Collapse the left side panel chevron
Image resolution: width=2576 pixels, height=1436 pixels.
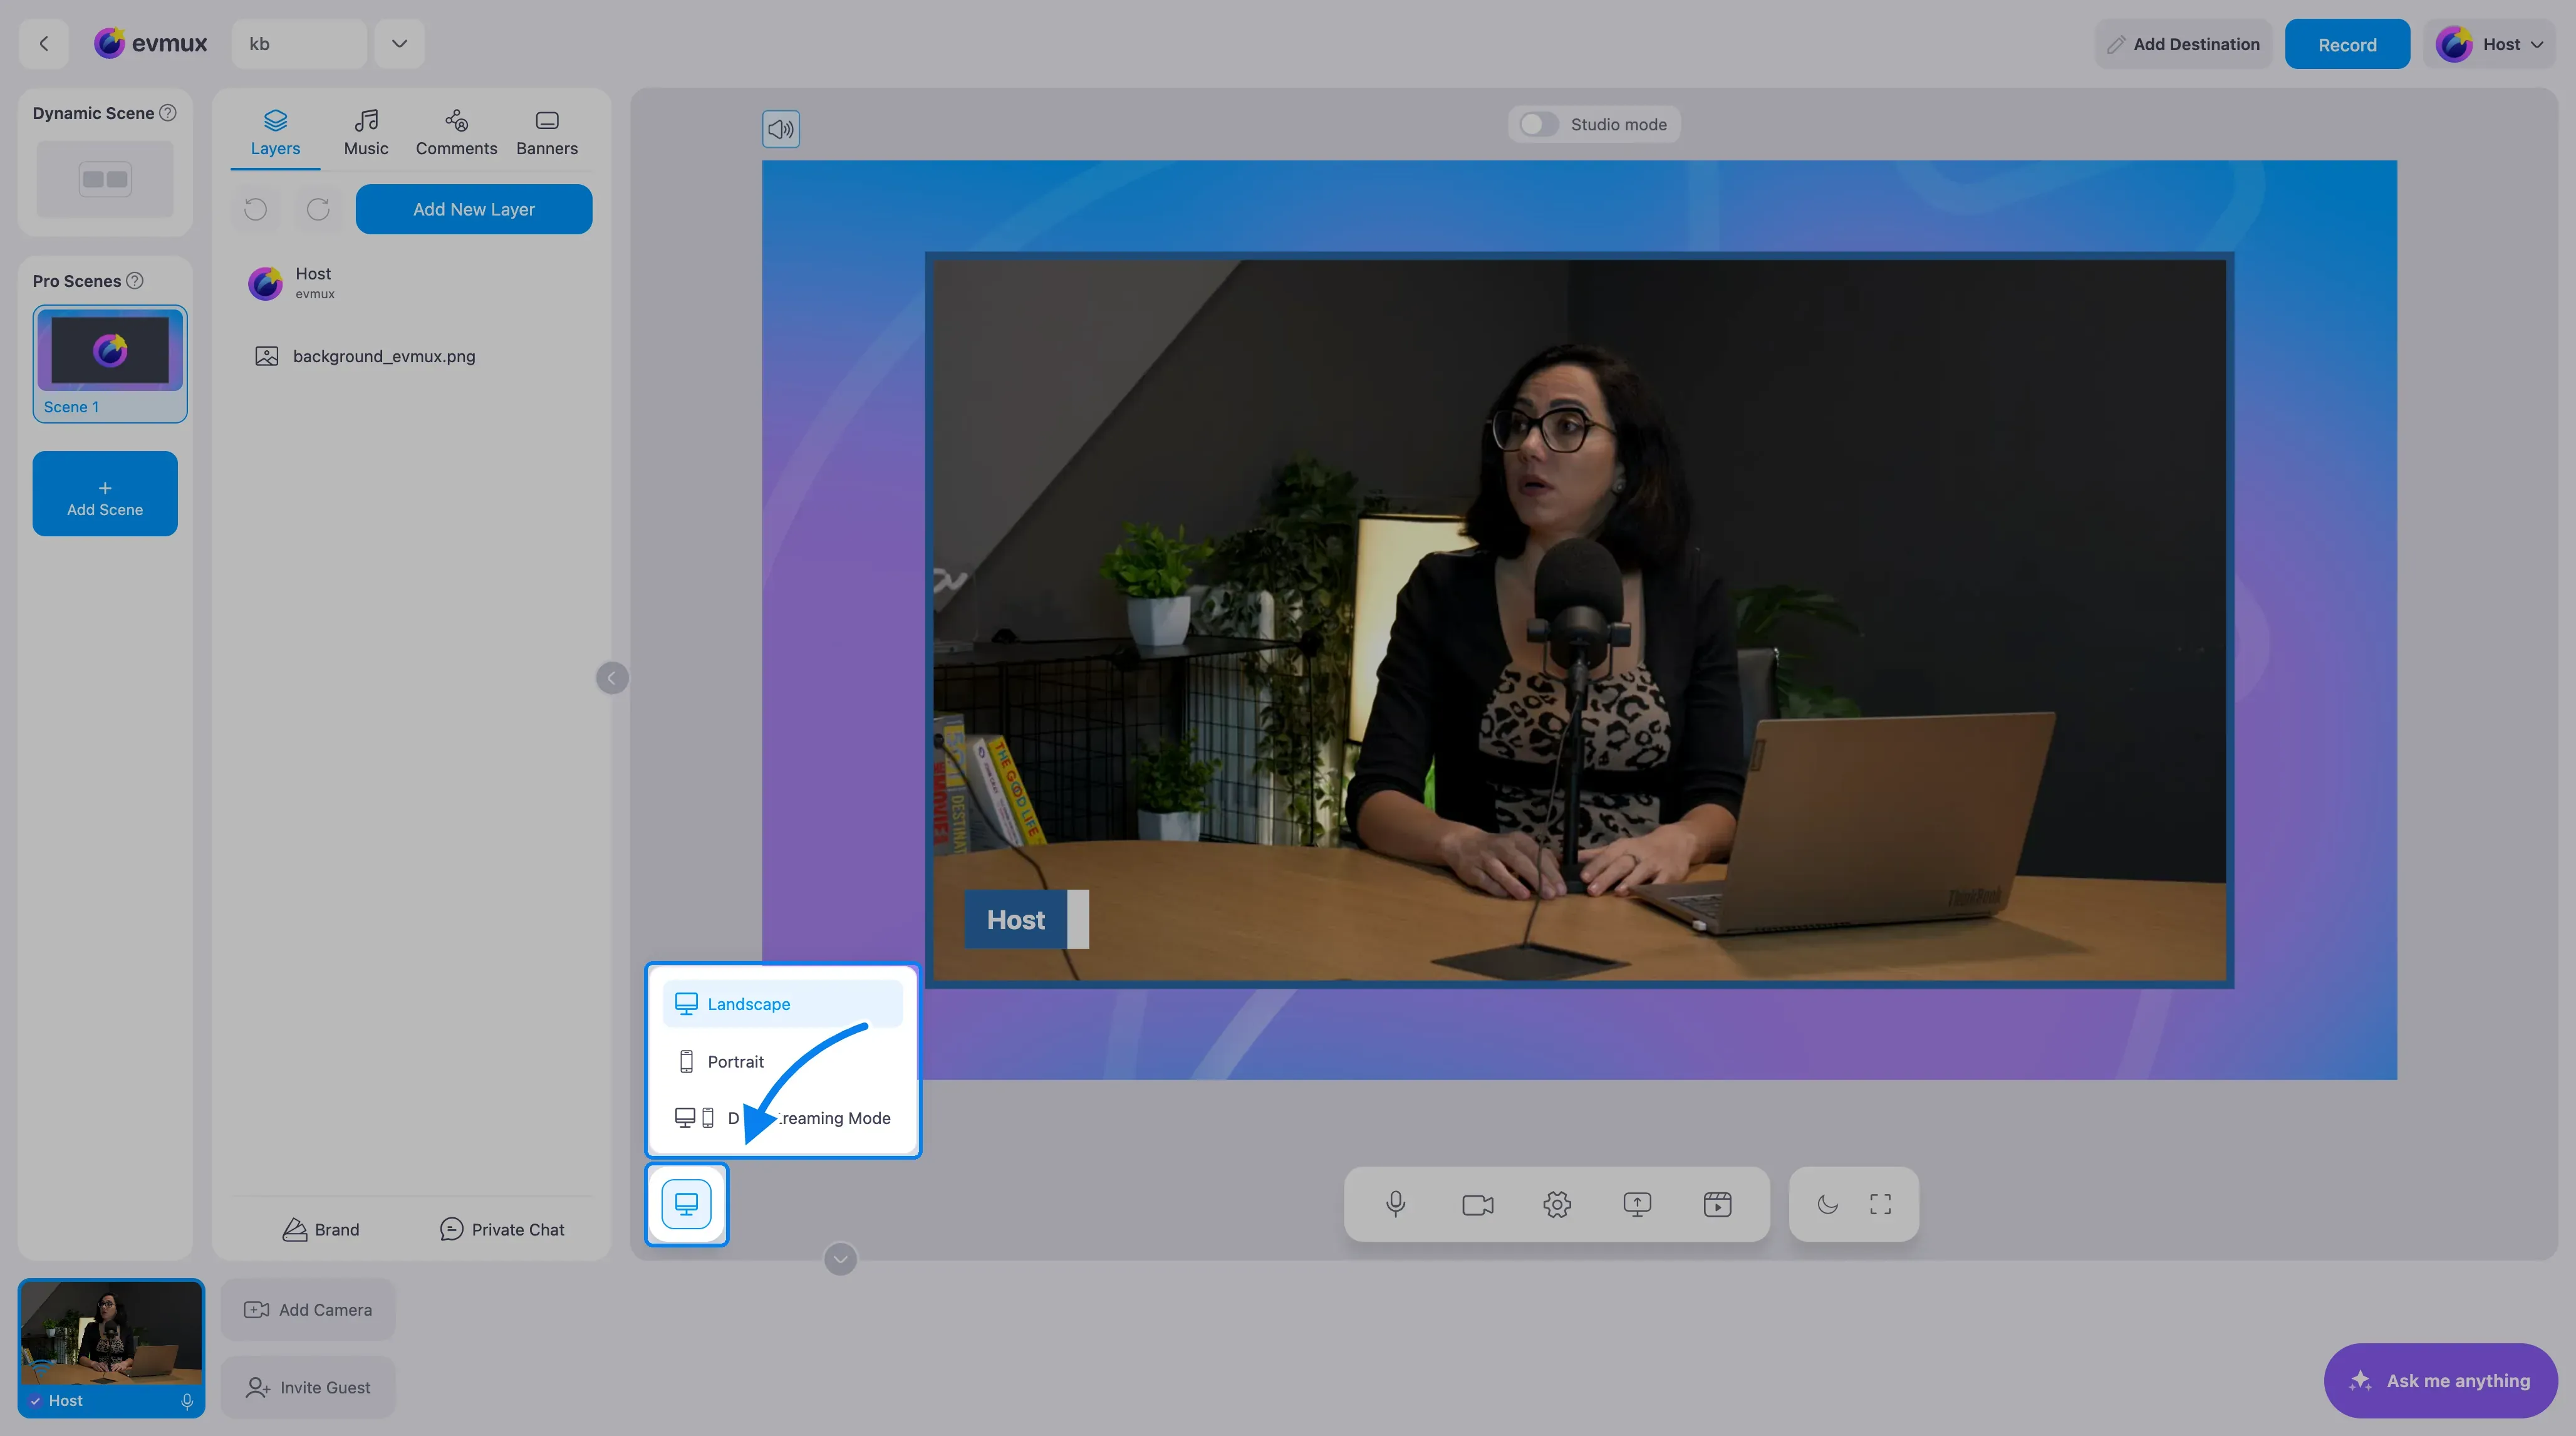pyautogui.click(x=612, y=678)
